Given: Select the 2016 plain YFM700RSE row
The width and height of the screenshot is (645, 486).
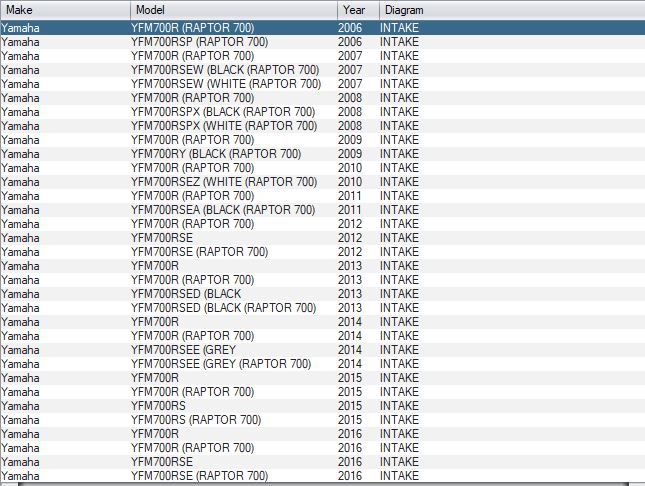Looking at the screenshot, I should (322, 461).
